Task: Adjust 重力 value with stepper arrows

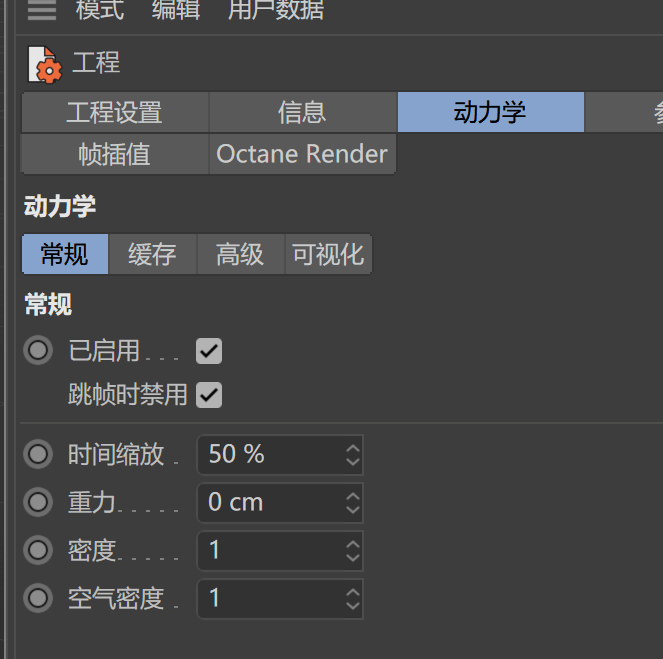Action: coord(353,503)
